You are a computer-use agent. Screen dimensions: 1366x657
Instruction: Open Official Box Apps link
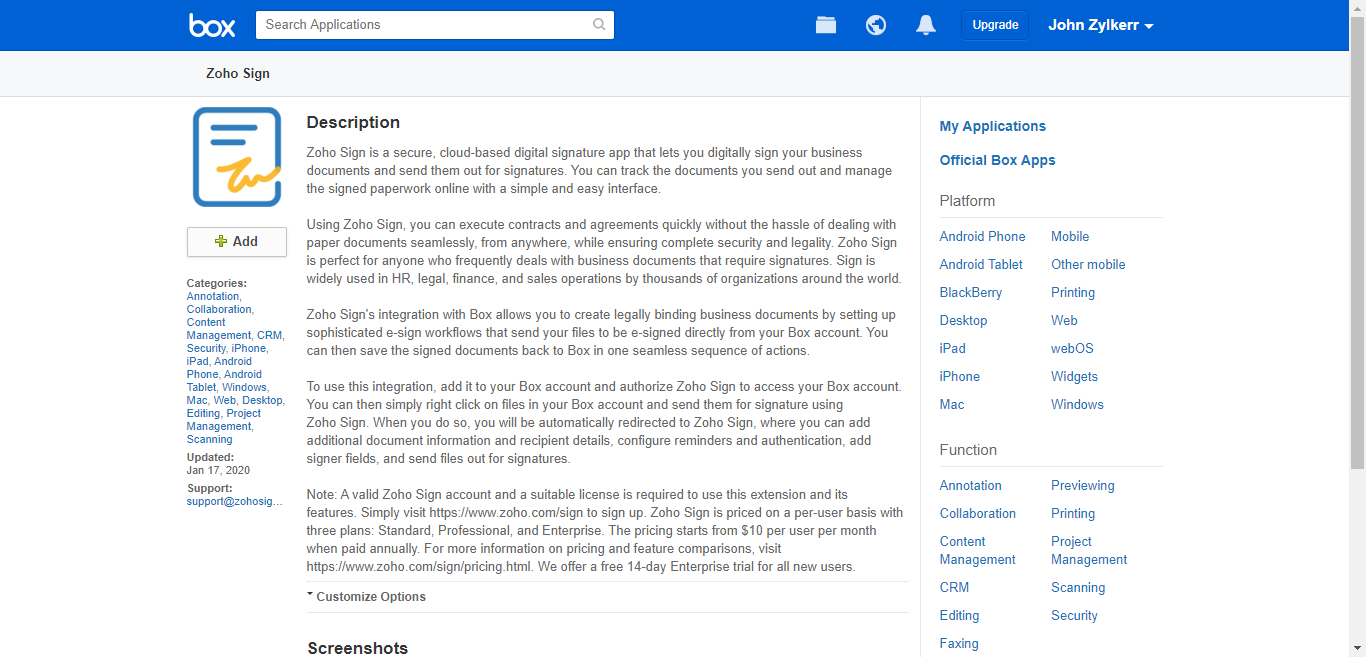point(997,160)
